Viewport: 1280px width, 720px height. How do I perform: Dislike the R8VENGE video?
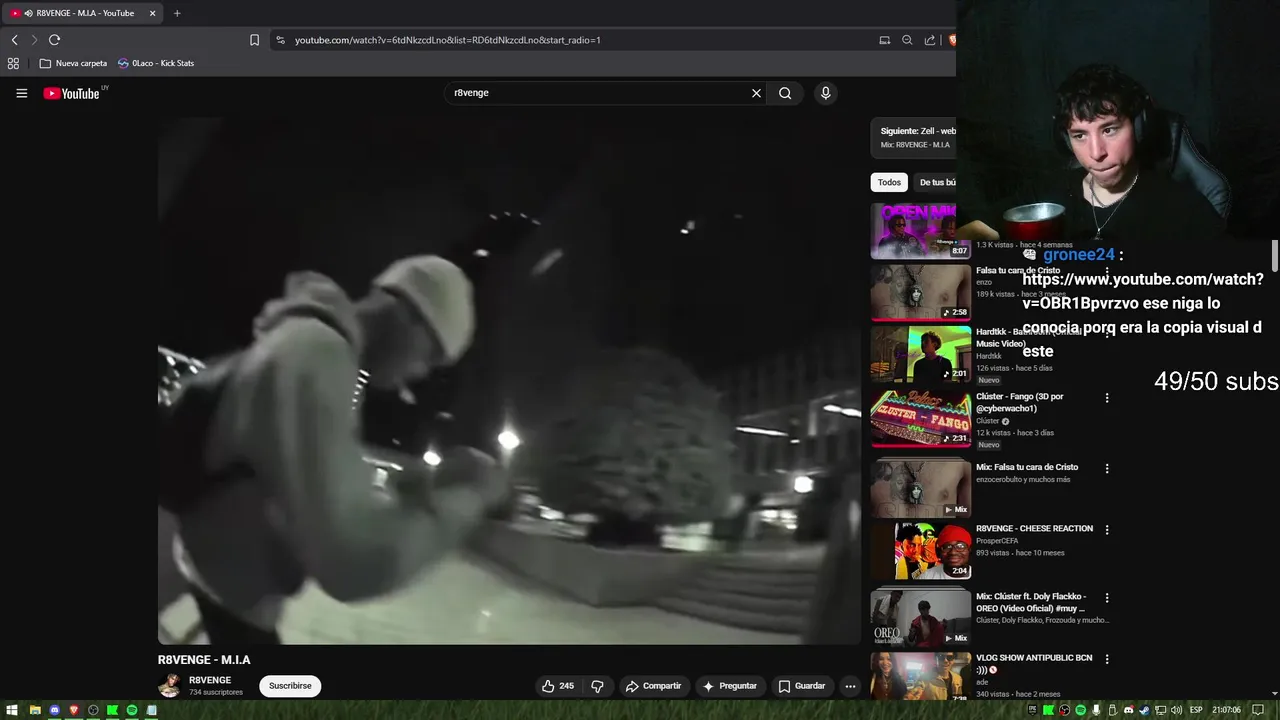point(597,686)
